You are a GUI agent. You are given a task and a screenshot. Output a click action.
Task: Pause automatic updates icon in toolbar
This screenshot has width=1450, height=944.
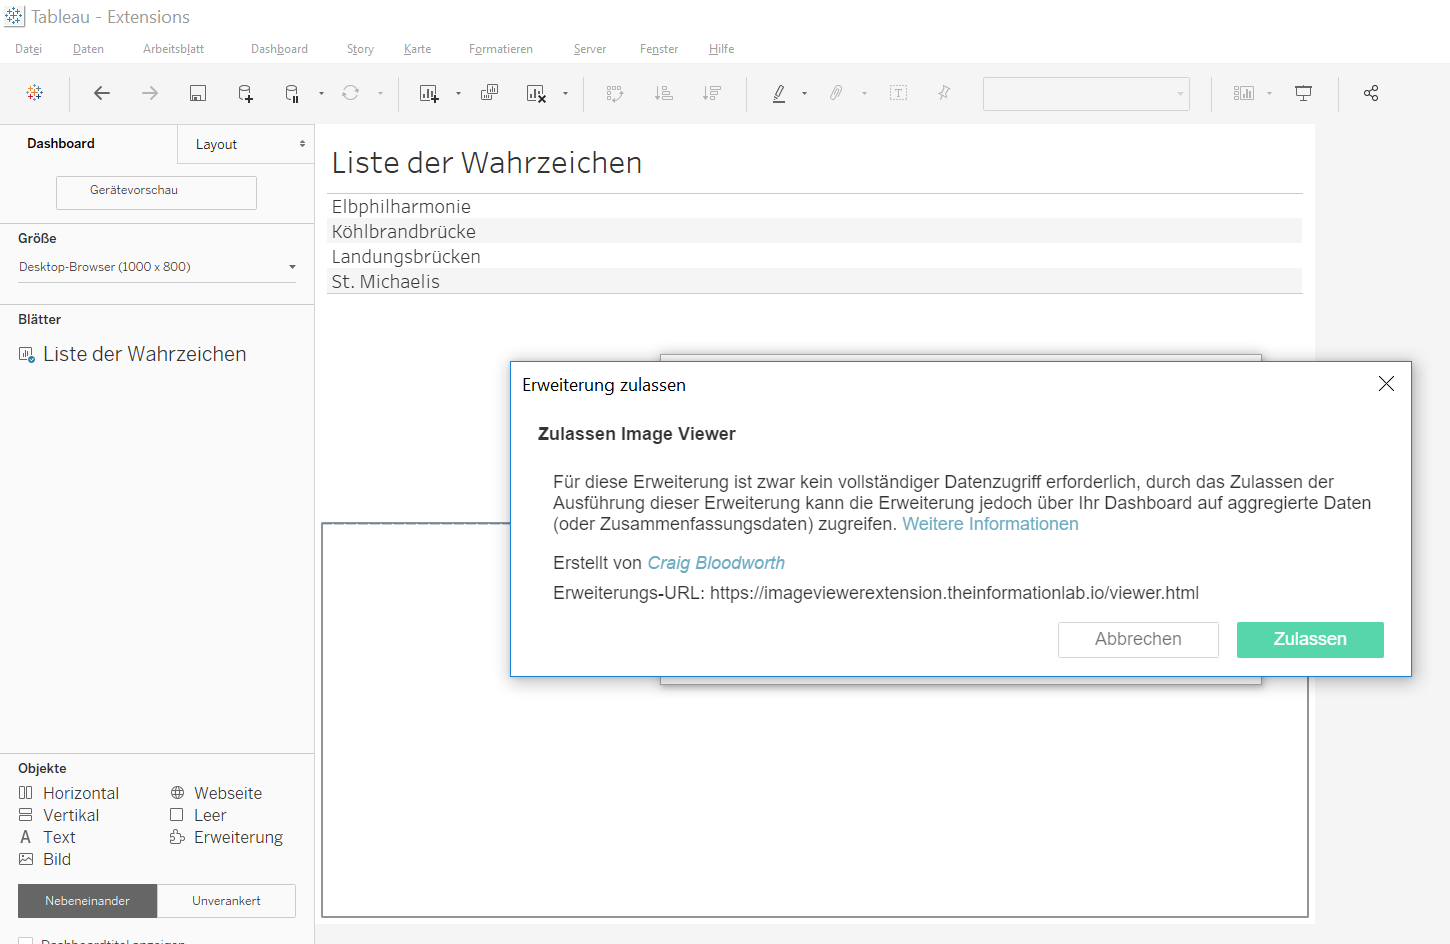292,93
